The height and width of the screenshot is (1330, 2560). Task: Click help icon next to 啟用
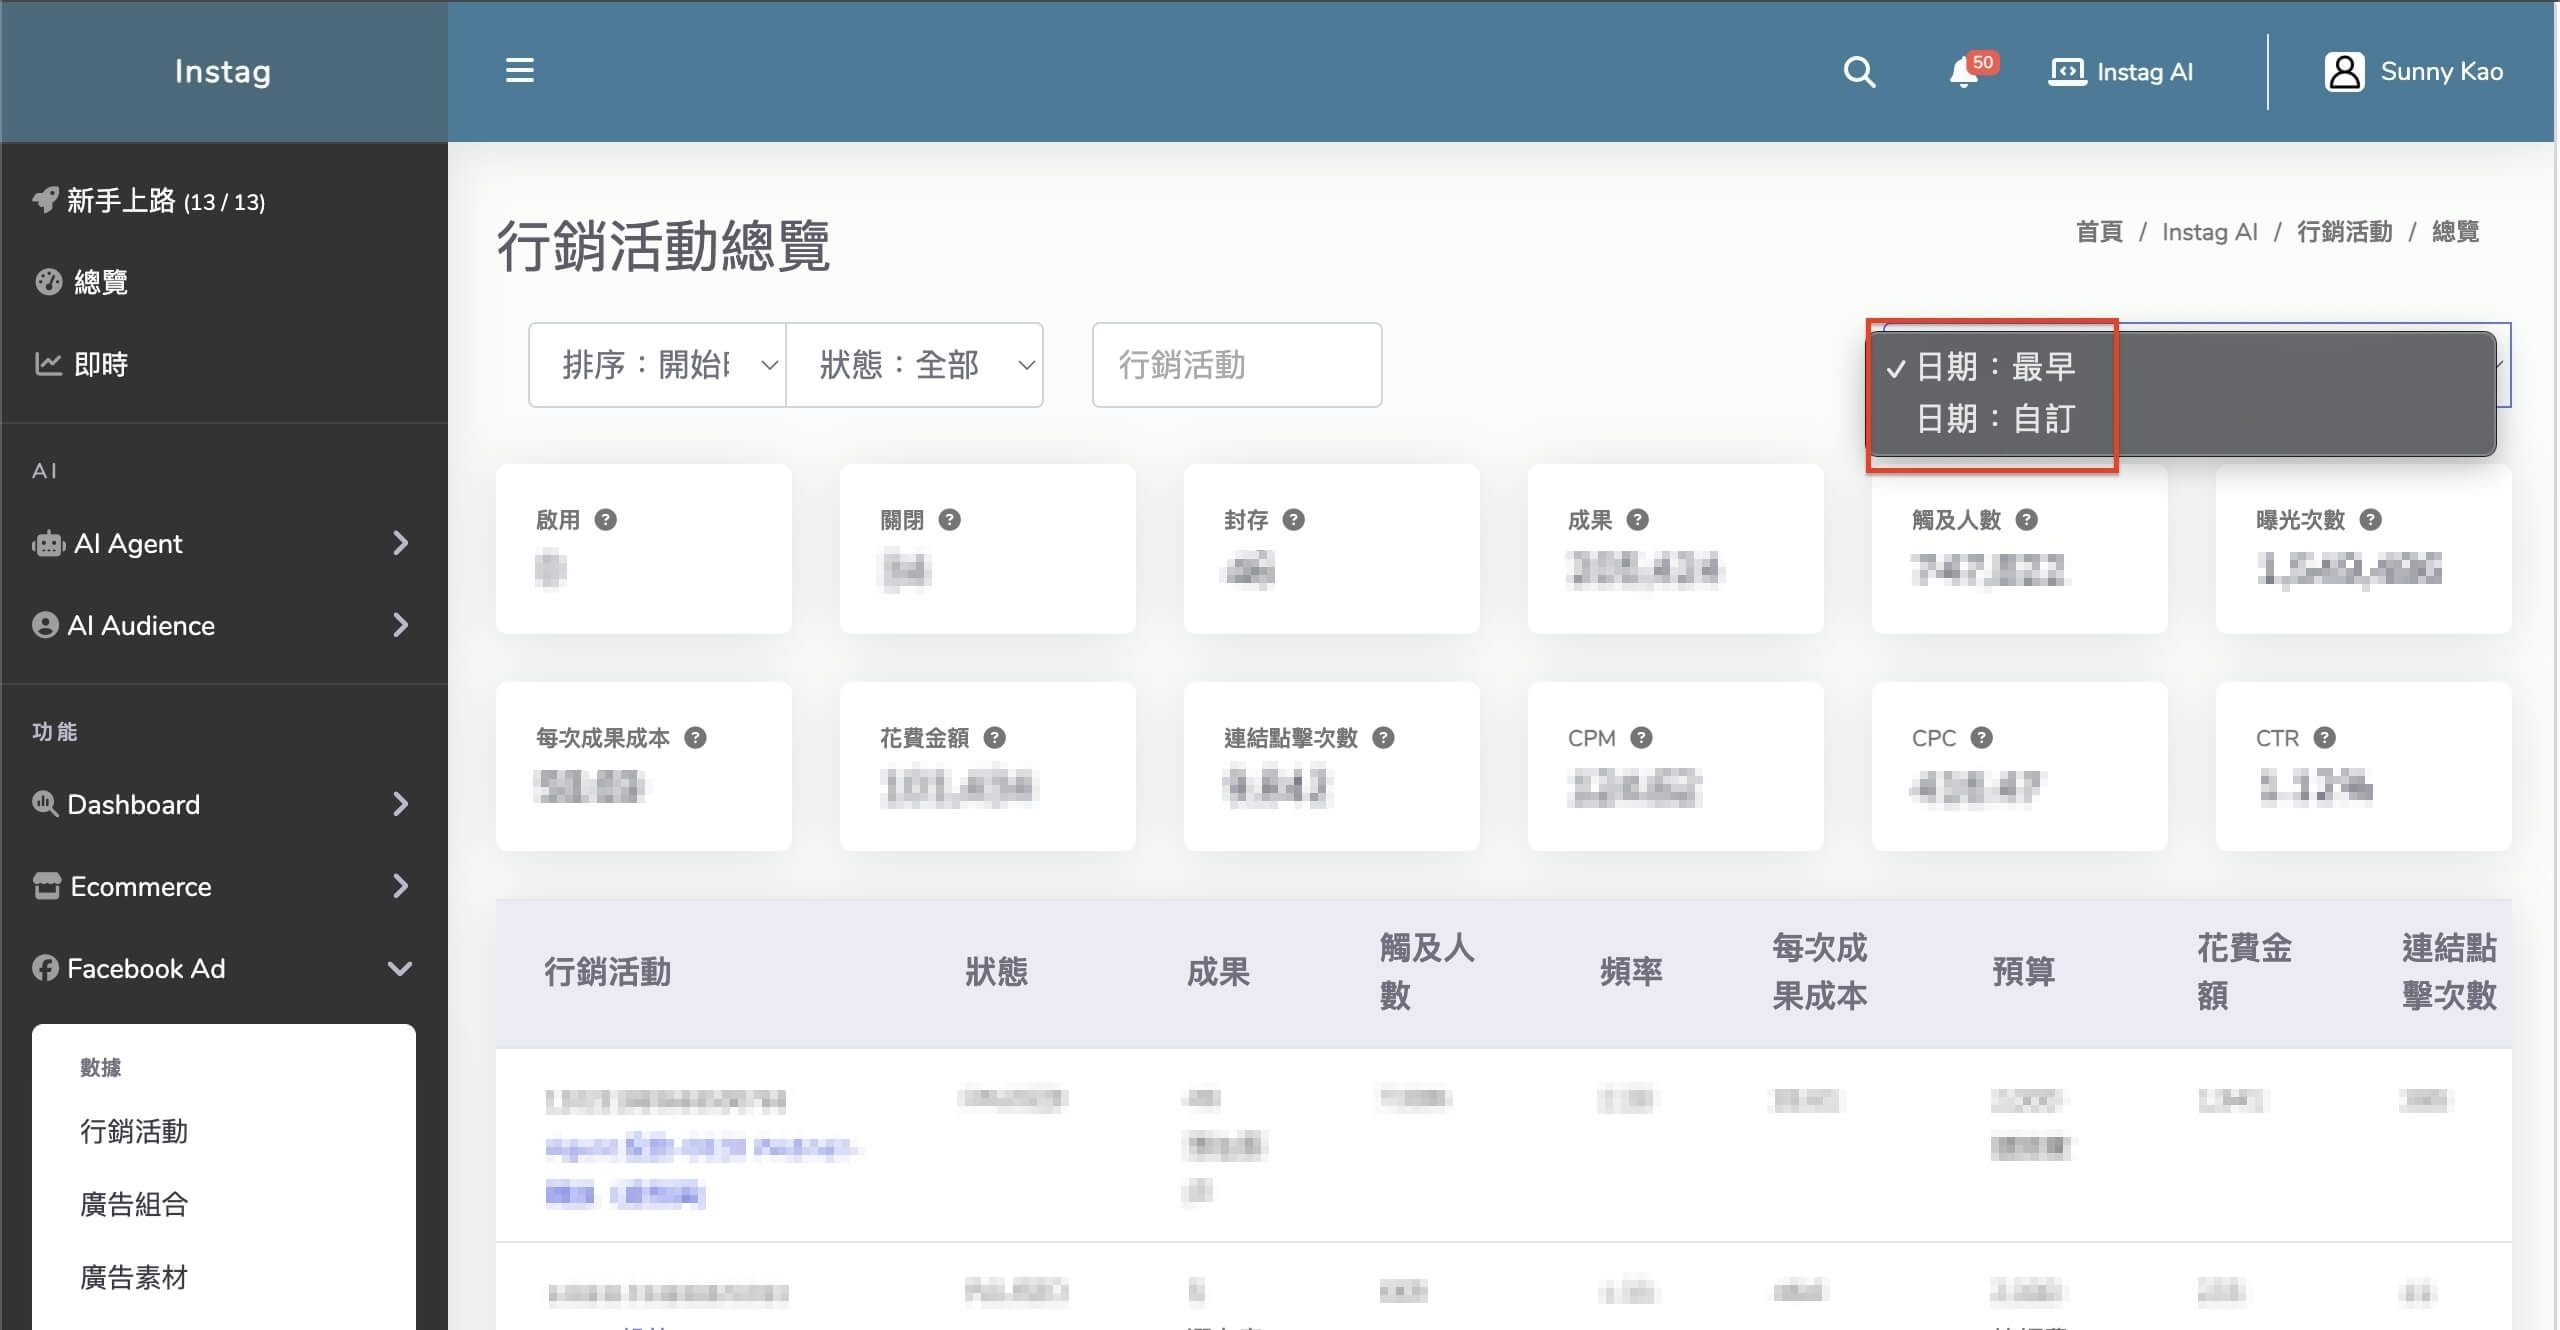coord(605,520)
